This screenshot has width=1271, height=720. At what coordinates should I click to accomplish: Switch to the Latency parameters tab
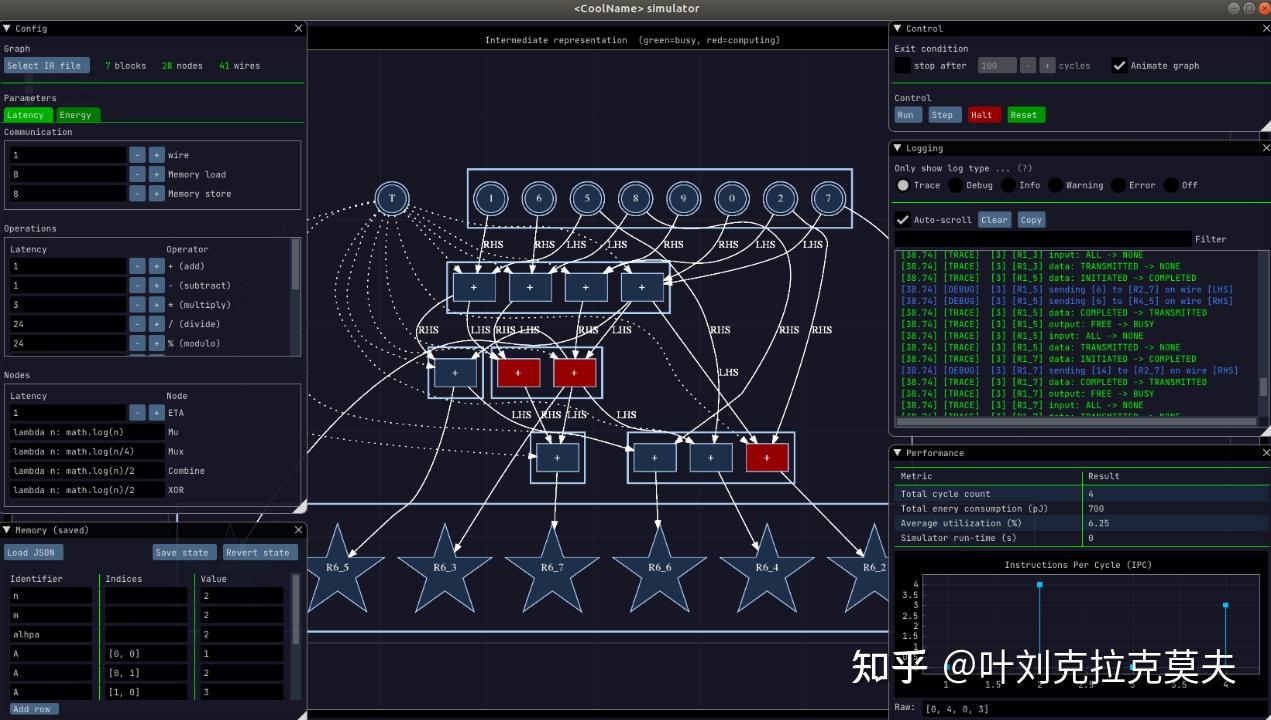tap(27, 115)
